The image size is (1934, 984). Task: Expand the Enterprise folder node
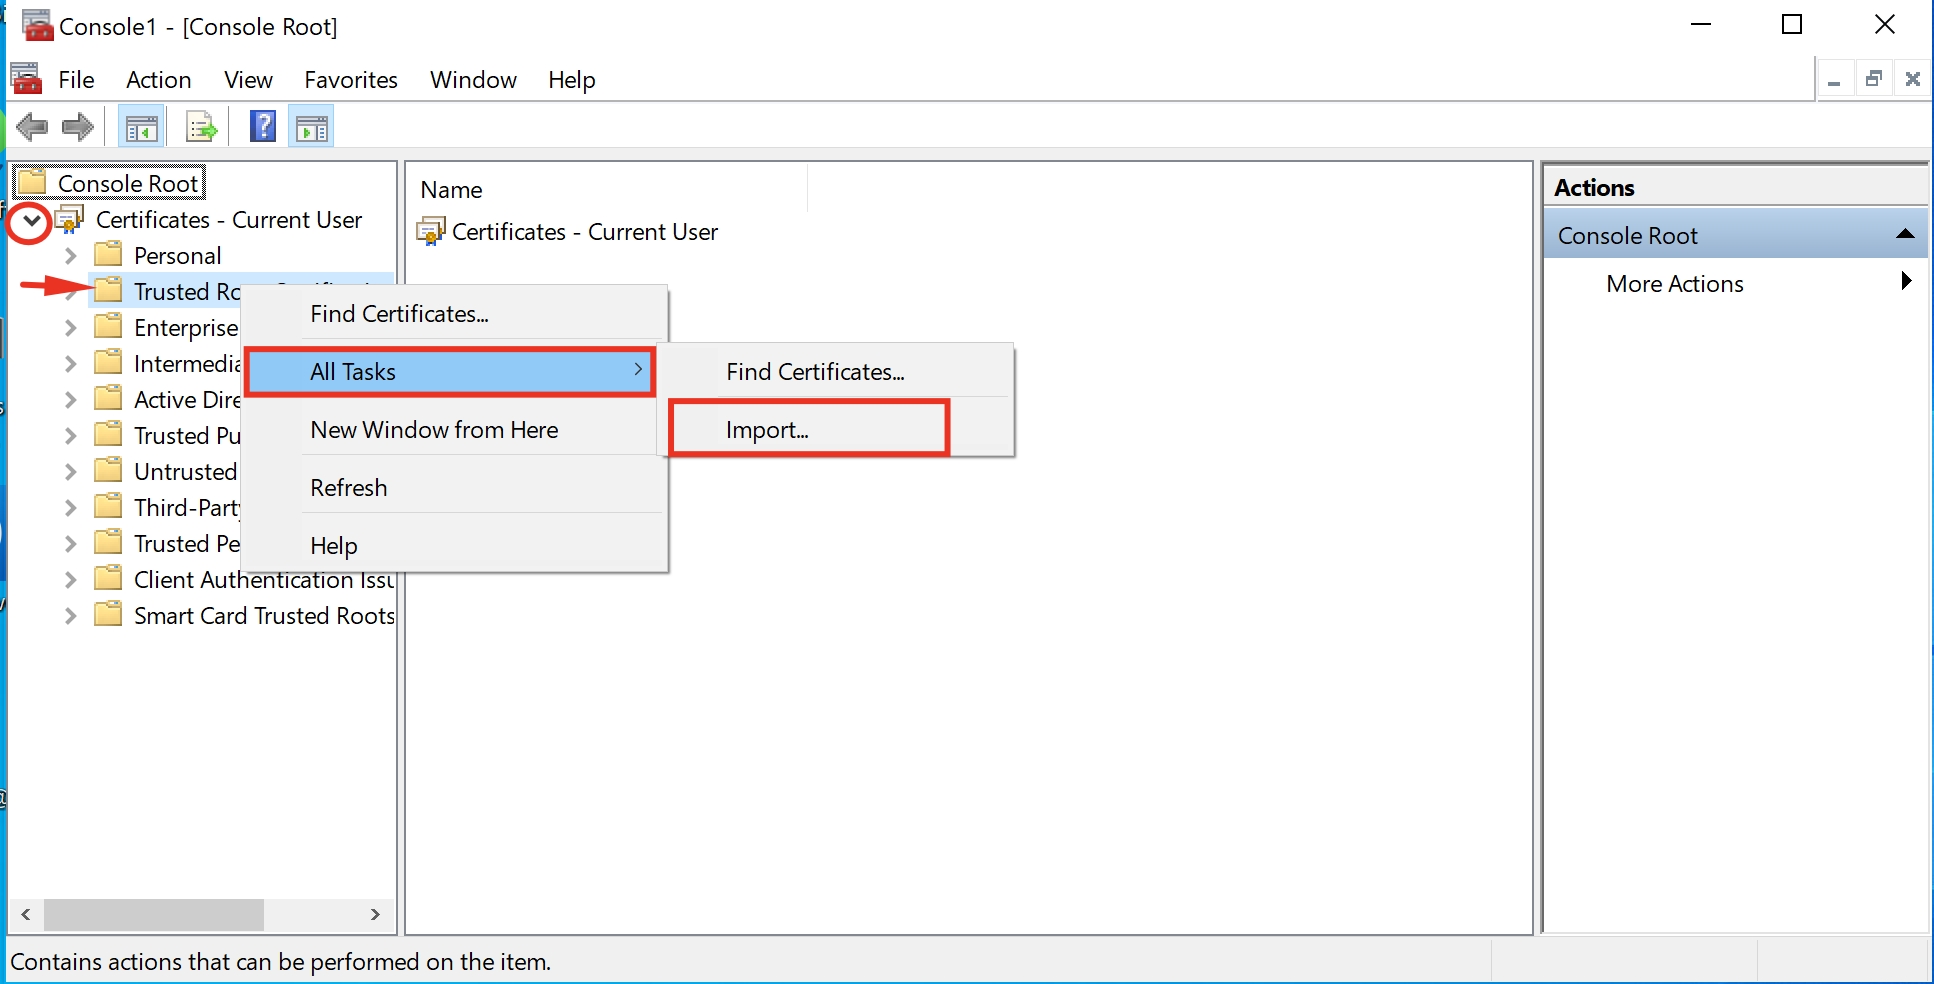pos(70,328)
